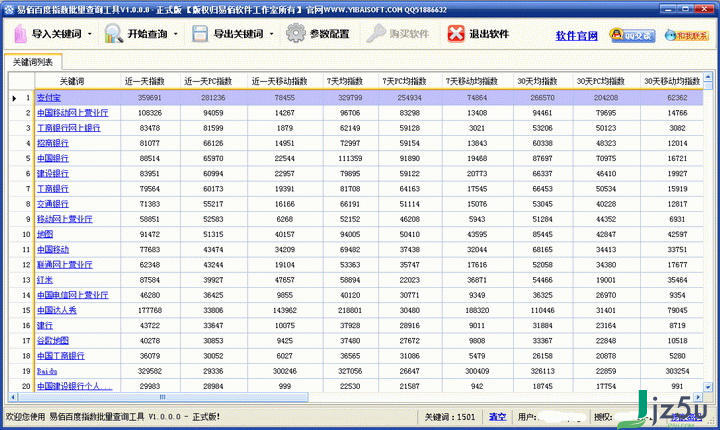Click cell value 300246 in Baidu row
720x430 pixels.
point(285,371)
